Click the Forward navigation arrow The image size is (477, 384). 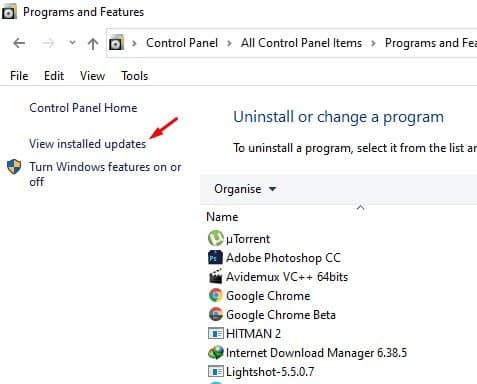48,43
